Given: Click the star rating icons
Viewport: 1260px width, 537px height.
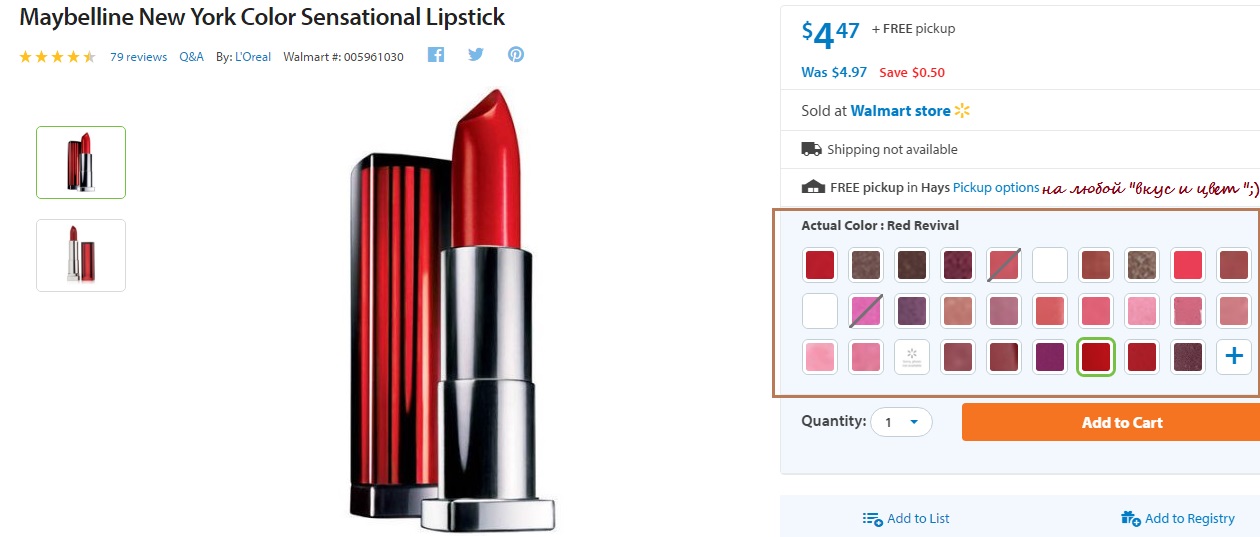Looking at the screenshot, I should pos(57,57).
